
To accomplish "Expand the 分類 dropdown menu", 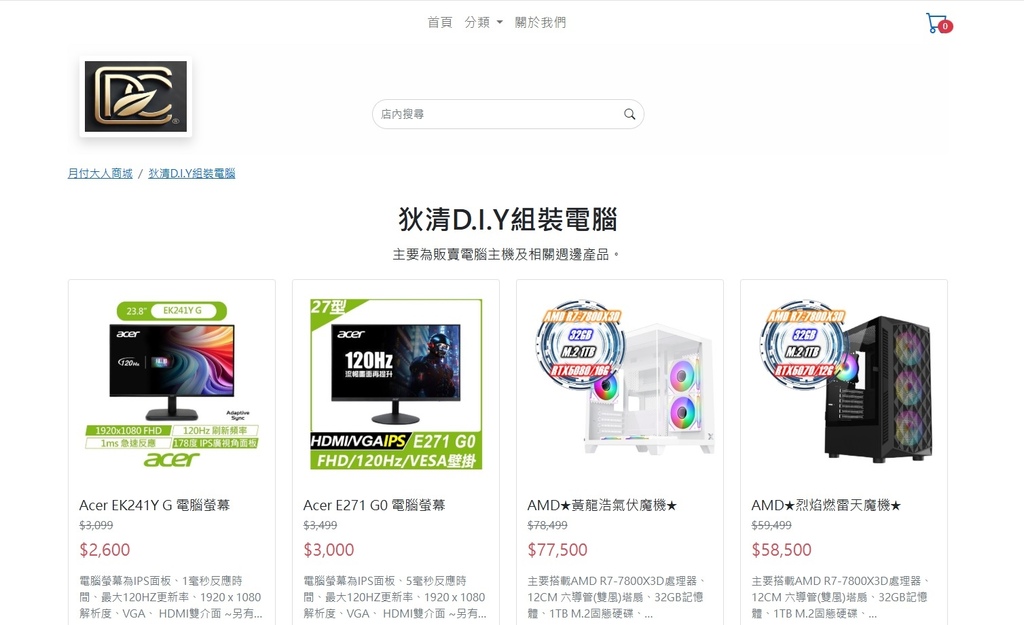I will click(483, 22).
